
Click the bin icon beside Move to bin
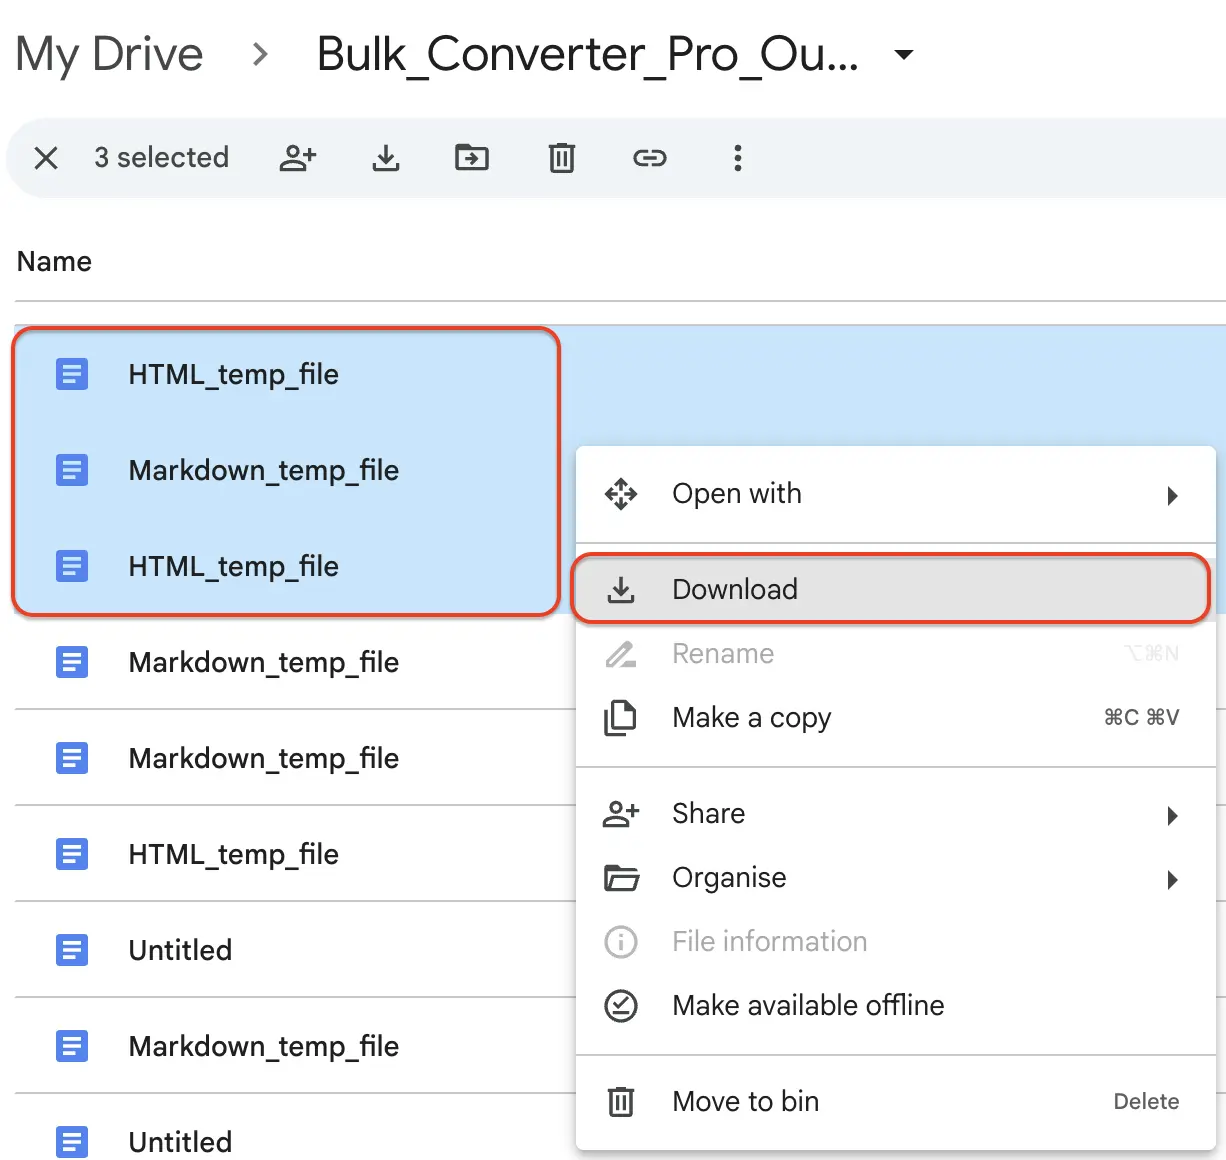621,1102
